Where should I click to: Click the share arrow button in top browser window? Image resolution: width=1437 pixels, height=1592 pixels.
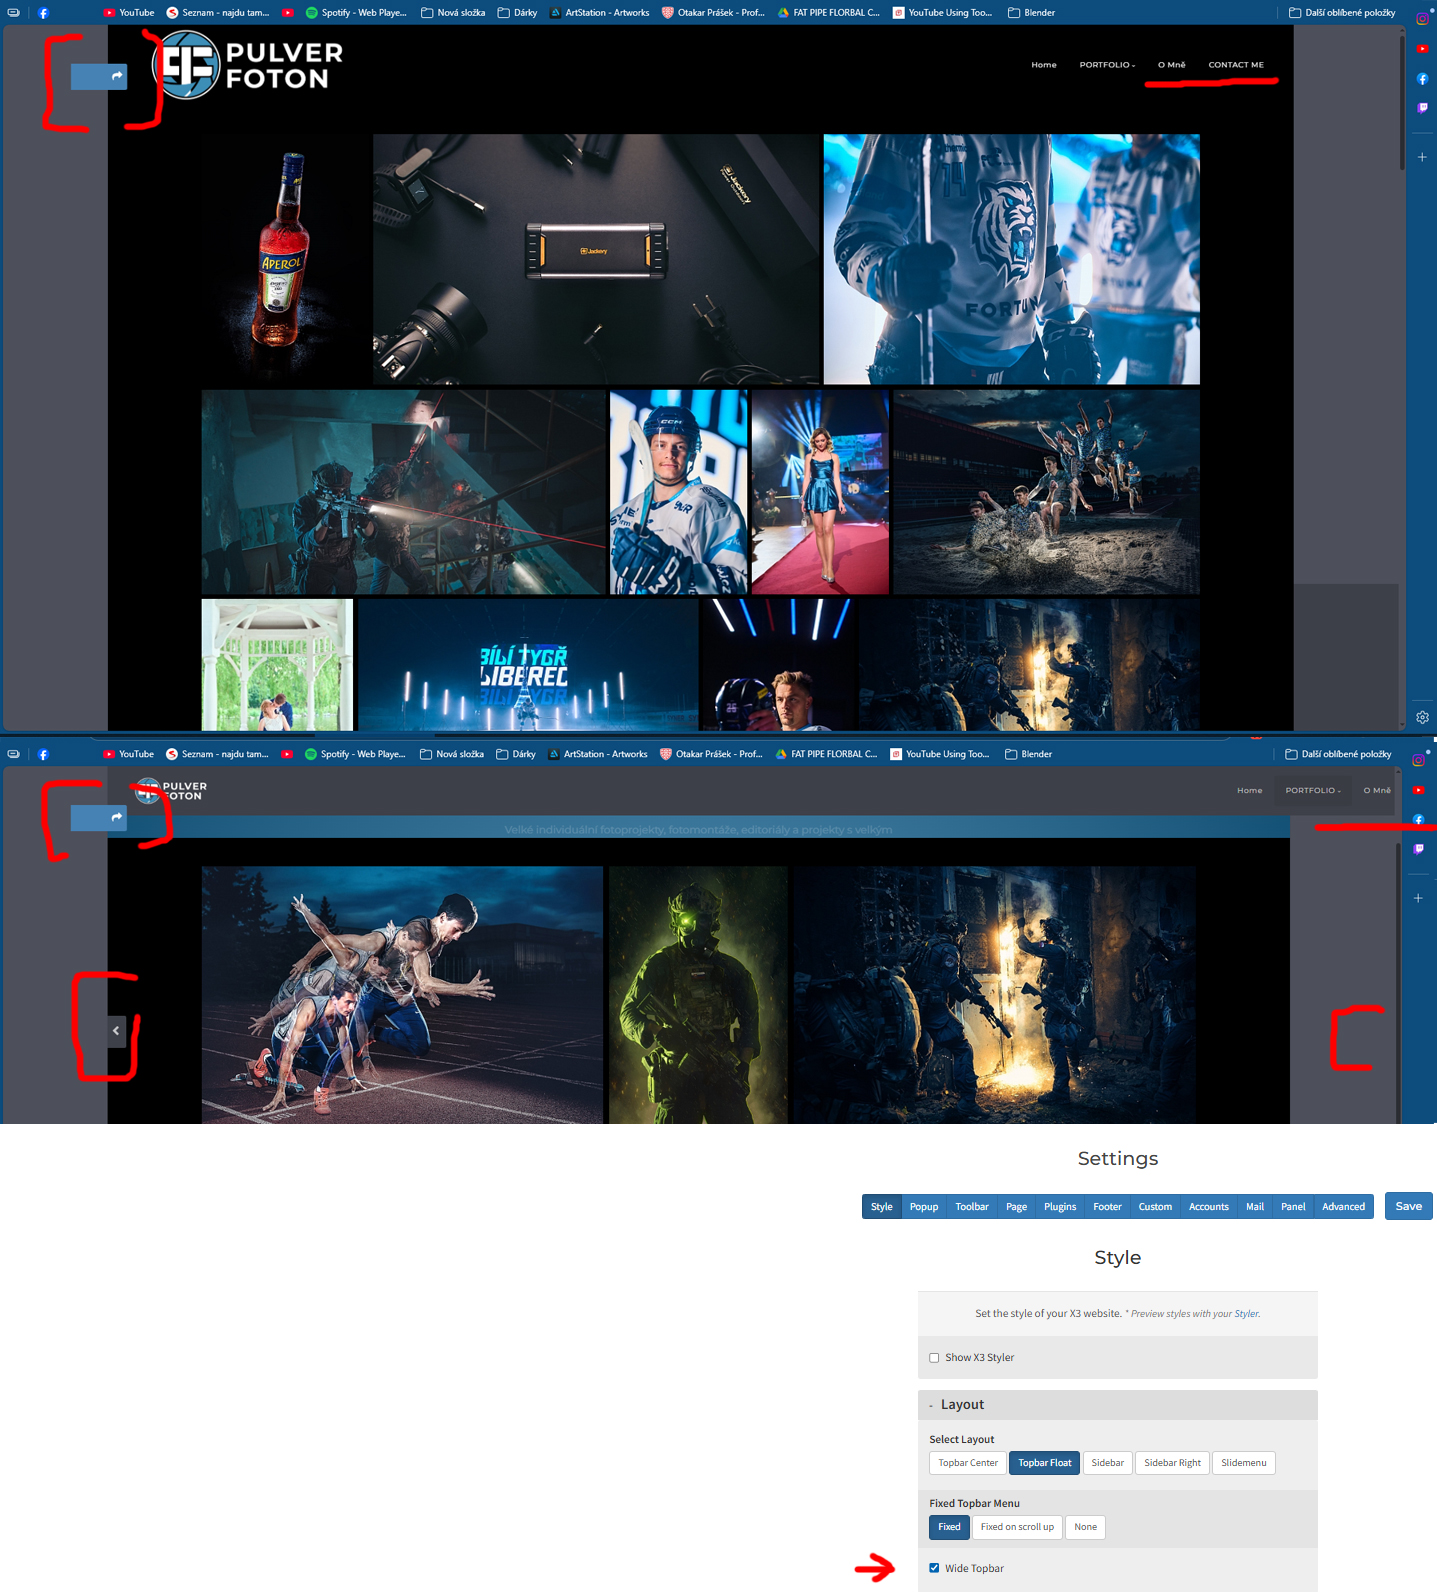pyautogui.click(x=99, y=76)
